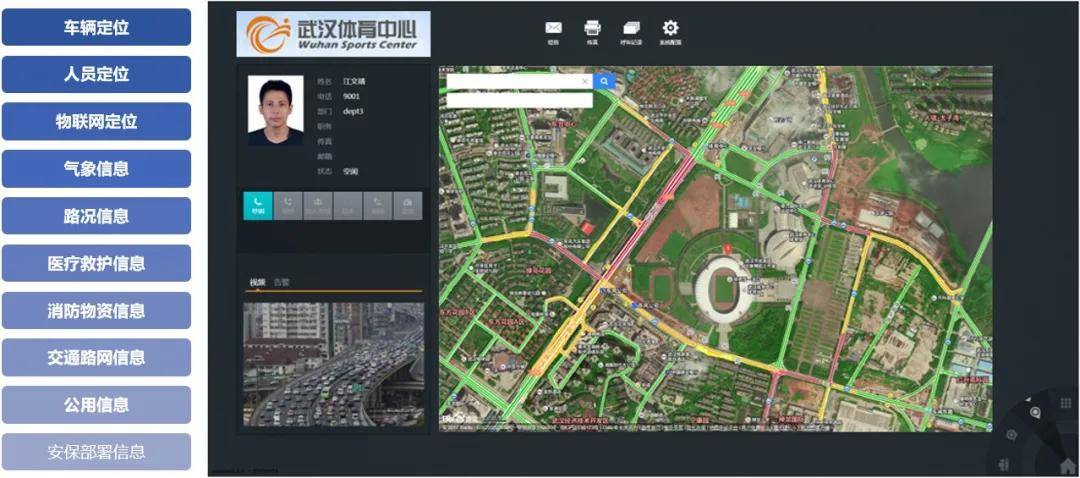
Task: Switch to the 视频 video tab
Action: click(258, 282)
